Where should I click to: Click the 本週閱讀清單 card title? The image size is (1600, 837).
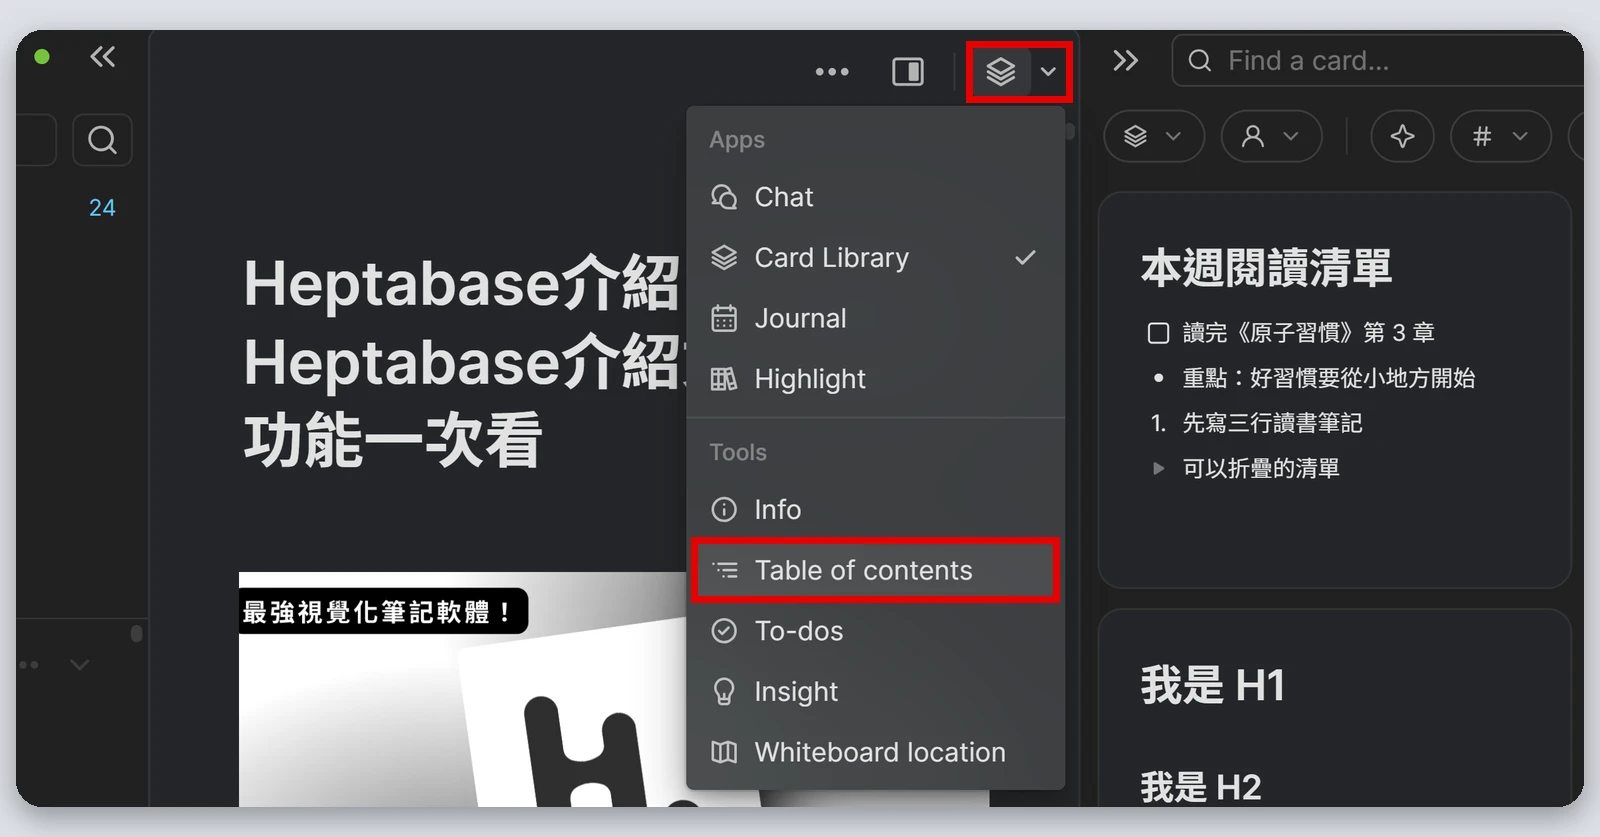click(x=1266, y=269)
